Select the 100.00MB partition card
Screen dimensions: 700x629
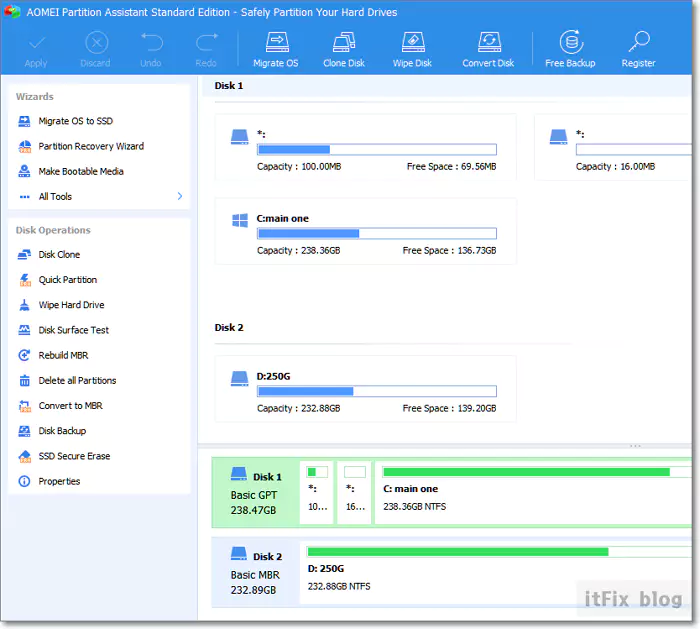[366, 147]
